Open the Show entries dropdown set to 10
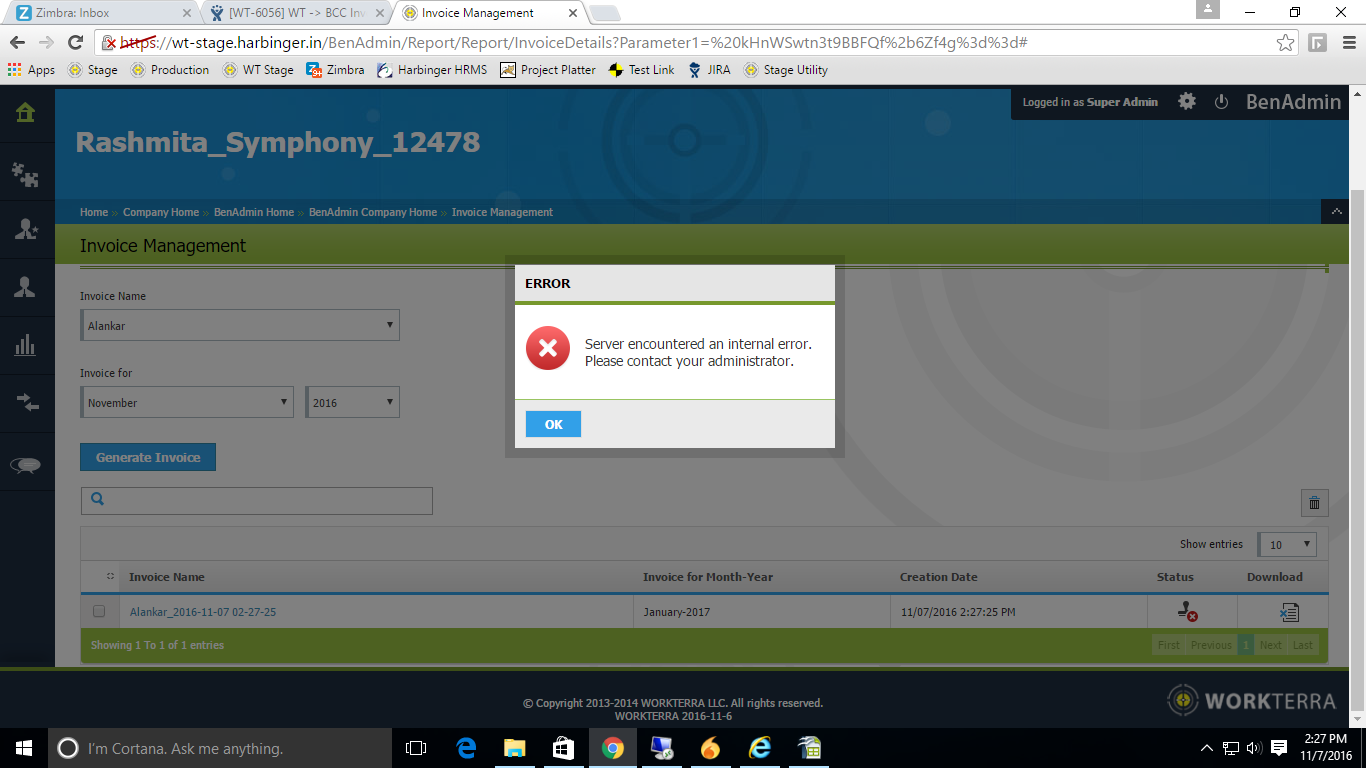 (x=1287, y=544)
